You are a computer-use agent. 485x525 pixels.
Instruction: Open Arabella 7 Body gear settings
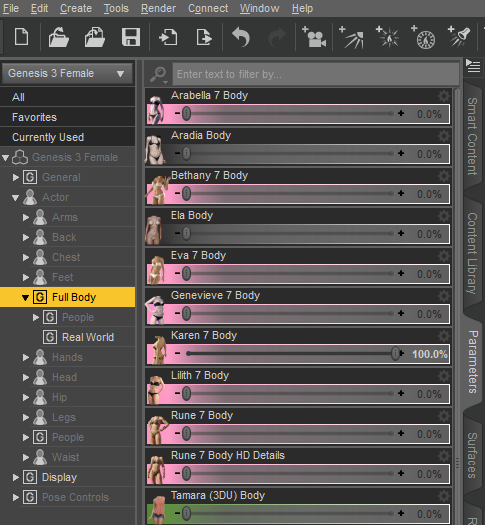[x=444, y=96]
